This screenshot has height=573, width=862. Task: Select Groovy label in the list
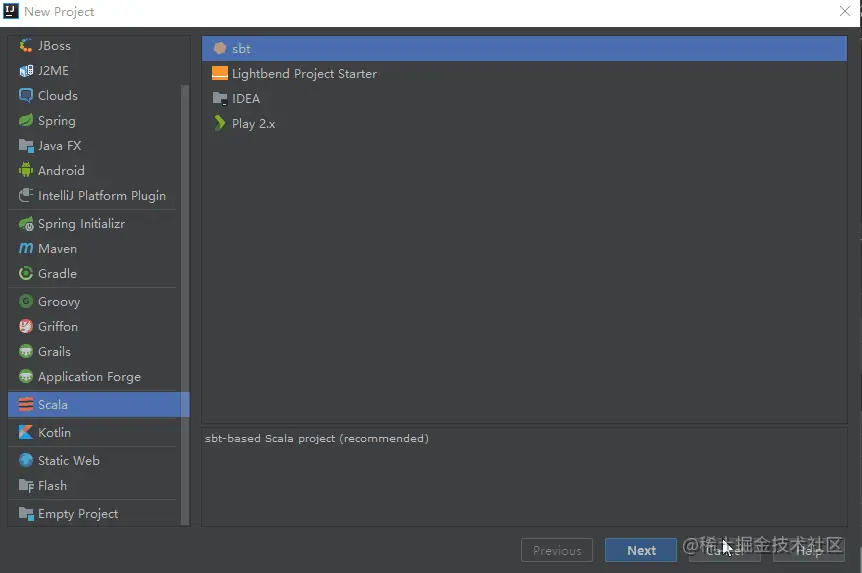(59, 301)
